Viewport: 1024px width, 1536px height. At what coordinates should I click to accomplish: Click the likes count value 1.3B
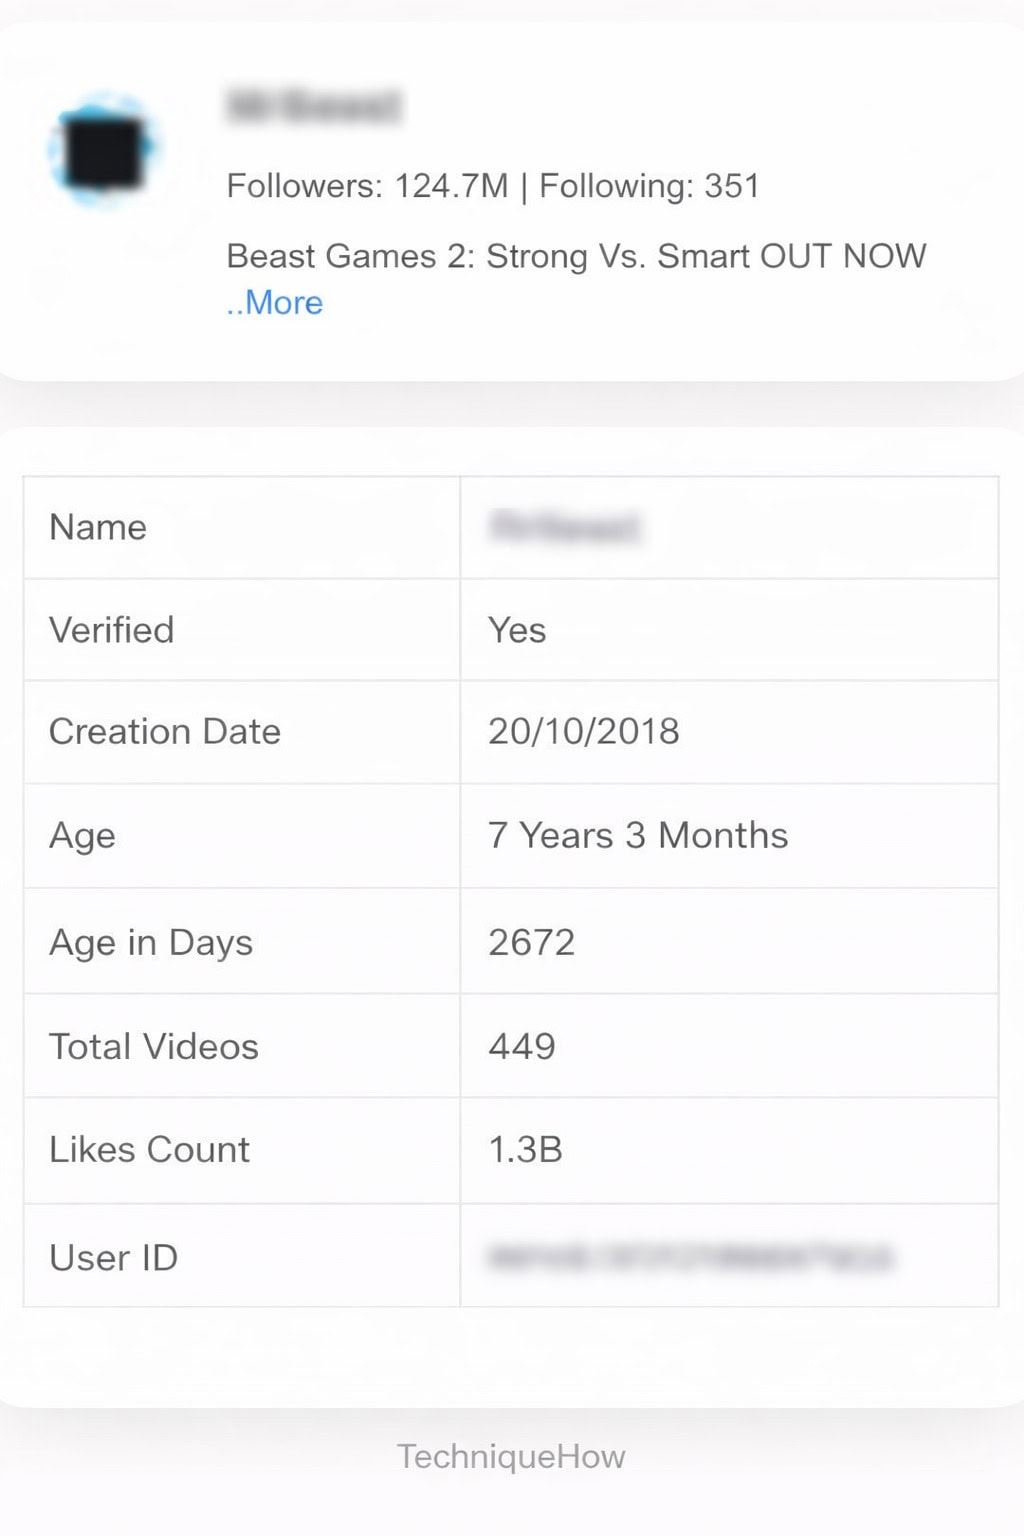(525, 1150)
